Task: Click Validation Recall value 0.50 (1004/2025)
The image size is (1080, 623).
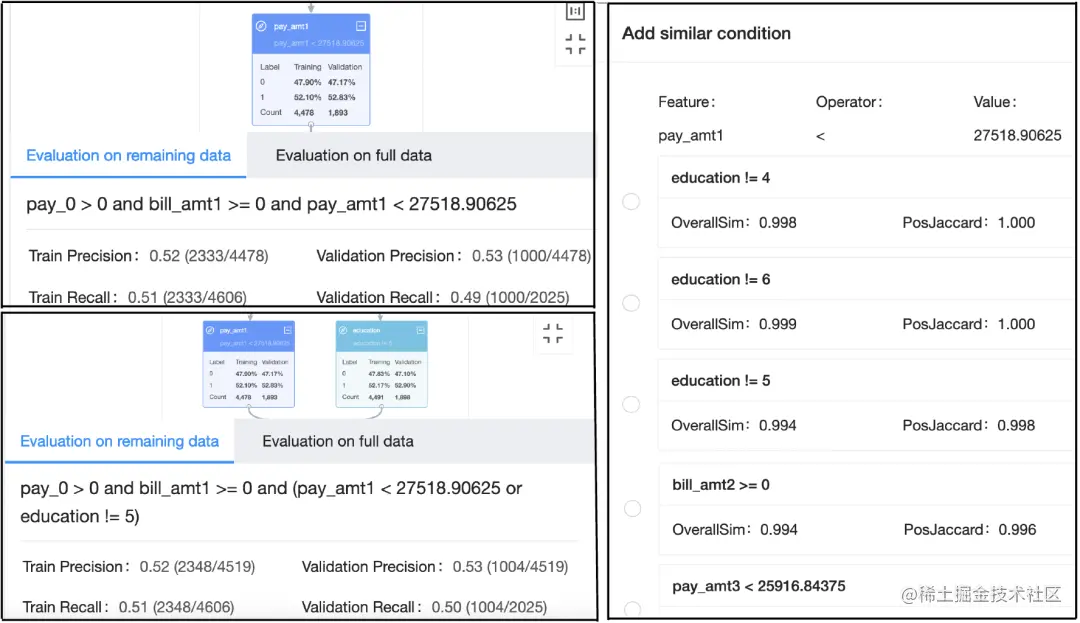Action: click(x=489, y=607)
